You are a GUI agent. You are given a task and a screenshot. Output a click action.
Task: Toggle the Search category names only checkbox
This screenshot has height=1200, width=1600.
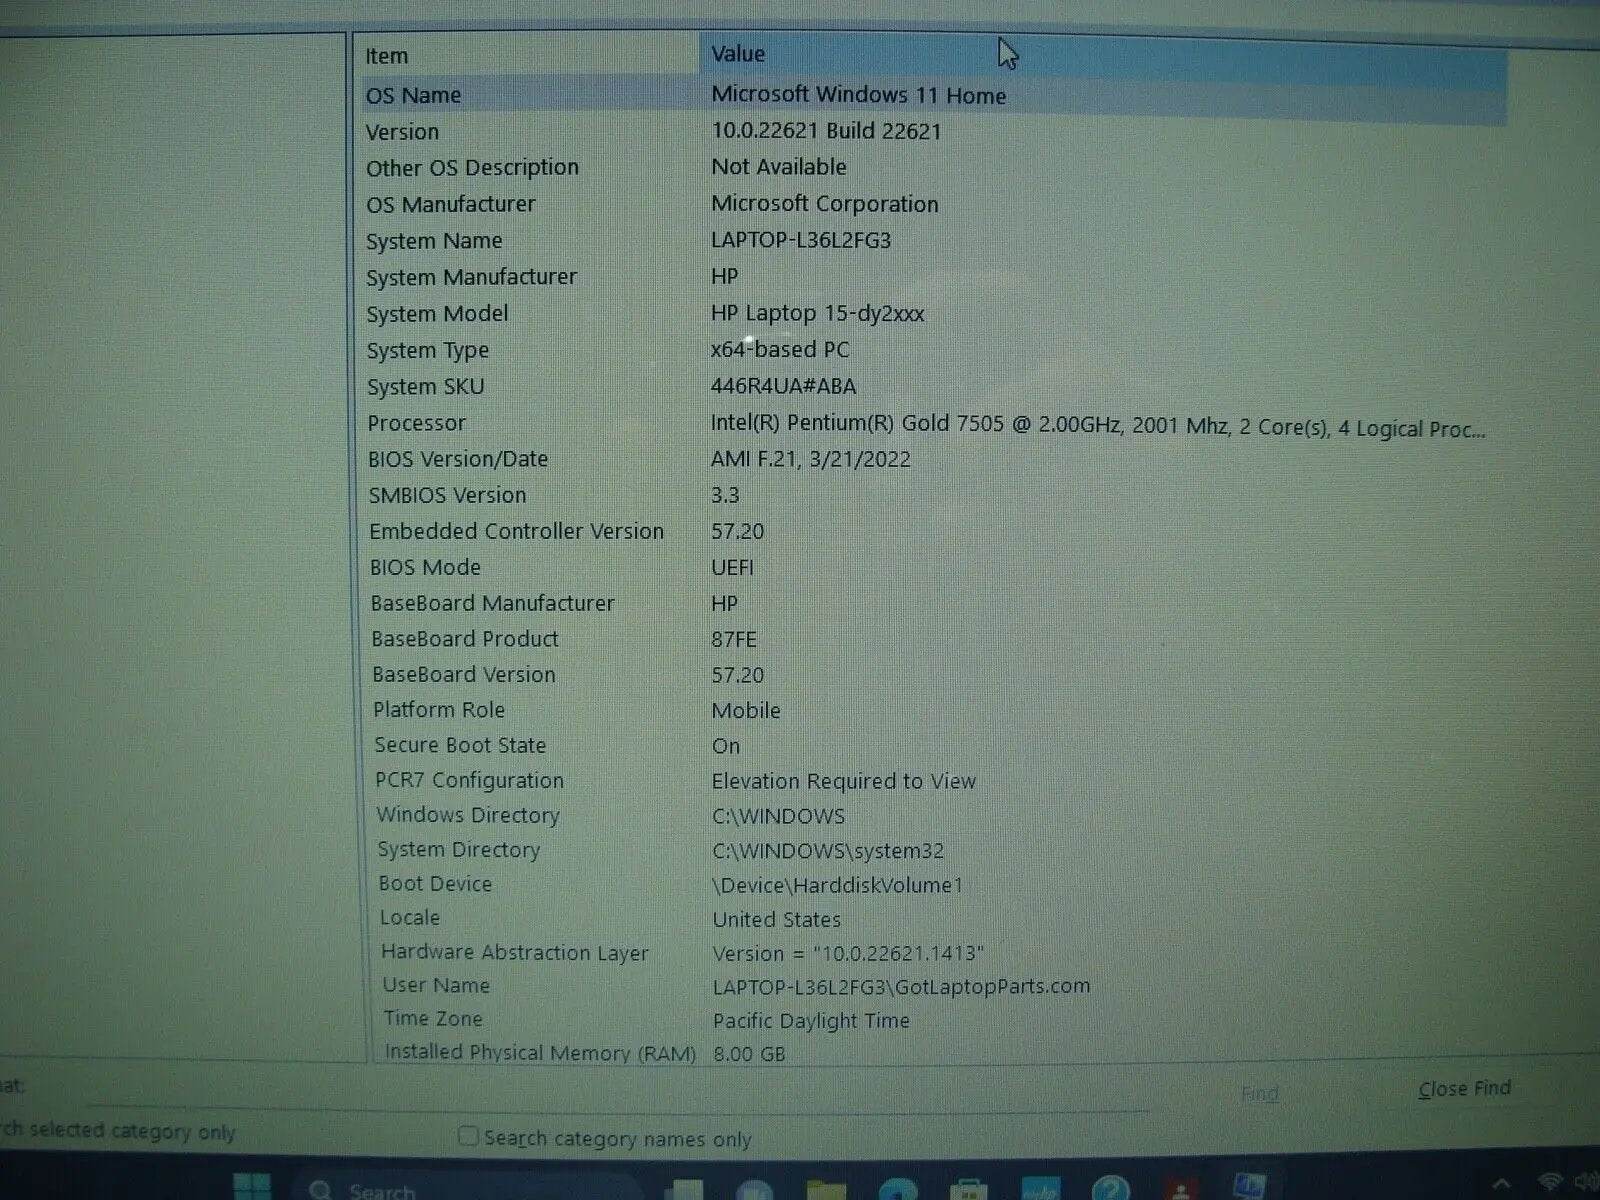tap(467, 1137)
